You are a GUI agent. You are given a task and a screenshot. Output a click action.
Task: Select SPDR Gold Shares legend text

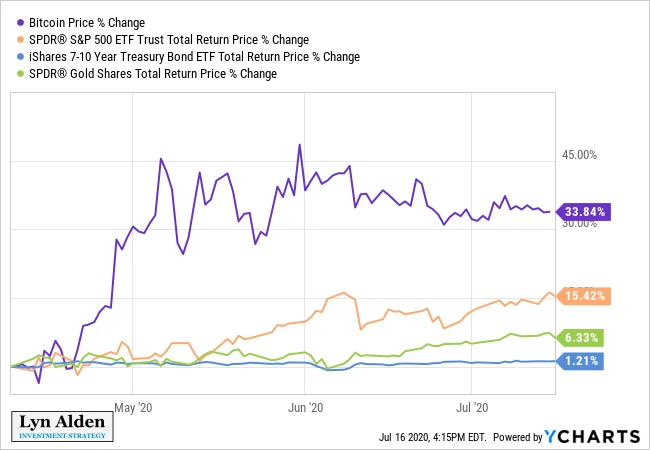153,74
